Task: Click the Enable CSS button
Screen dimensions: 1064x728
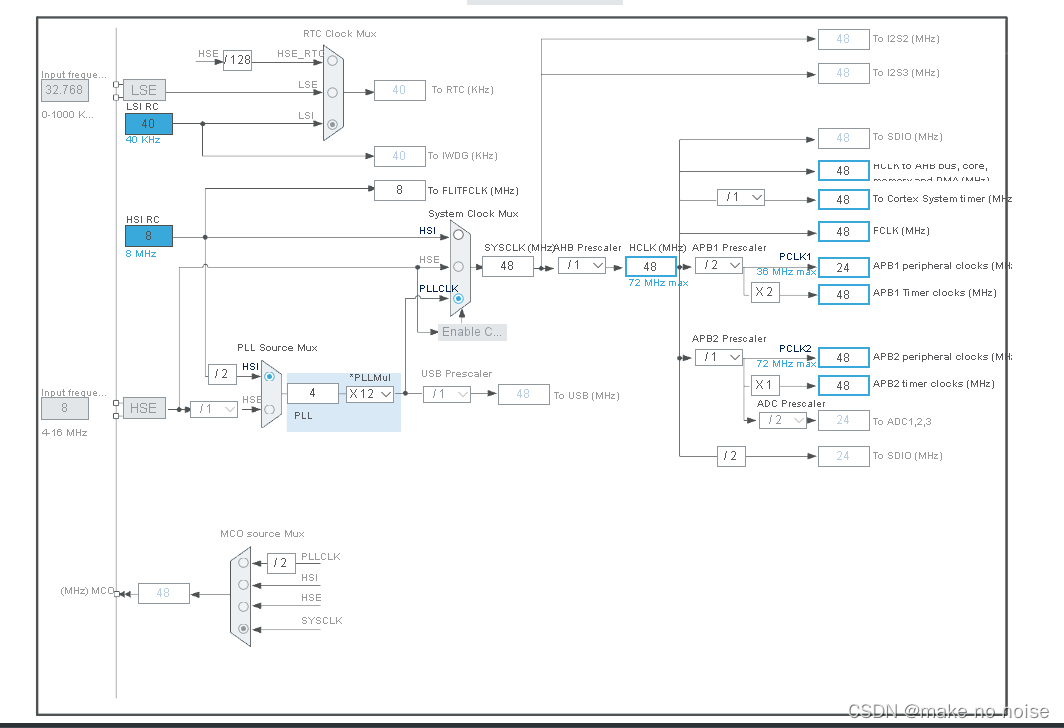Action: tap(472, 332)
